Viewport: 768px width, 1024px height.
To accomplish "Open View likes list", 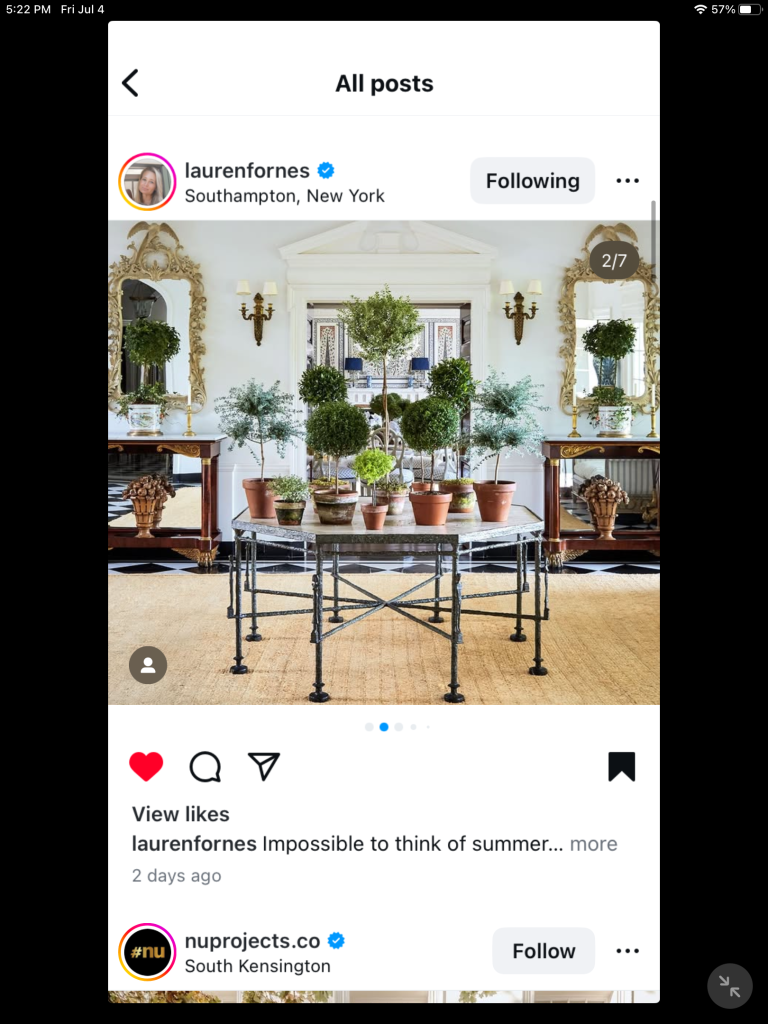I will pos(181,814).
